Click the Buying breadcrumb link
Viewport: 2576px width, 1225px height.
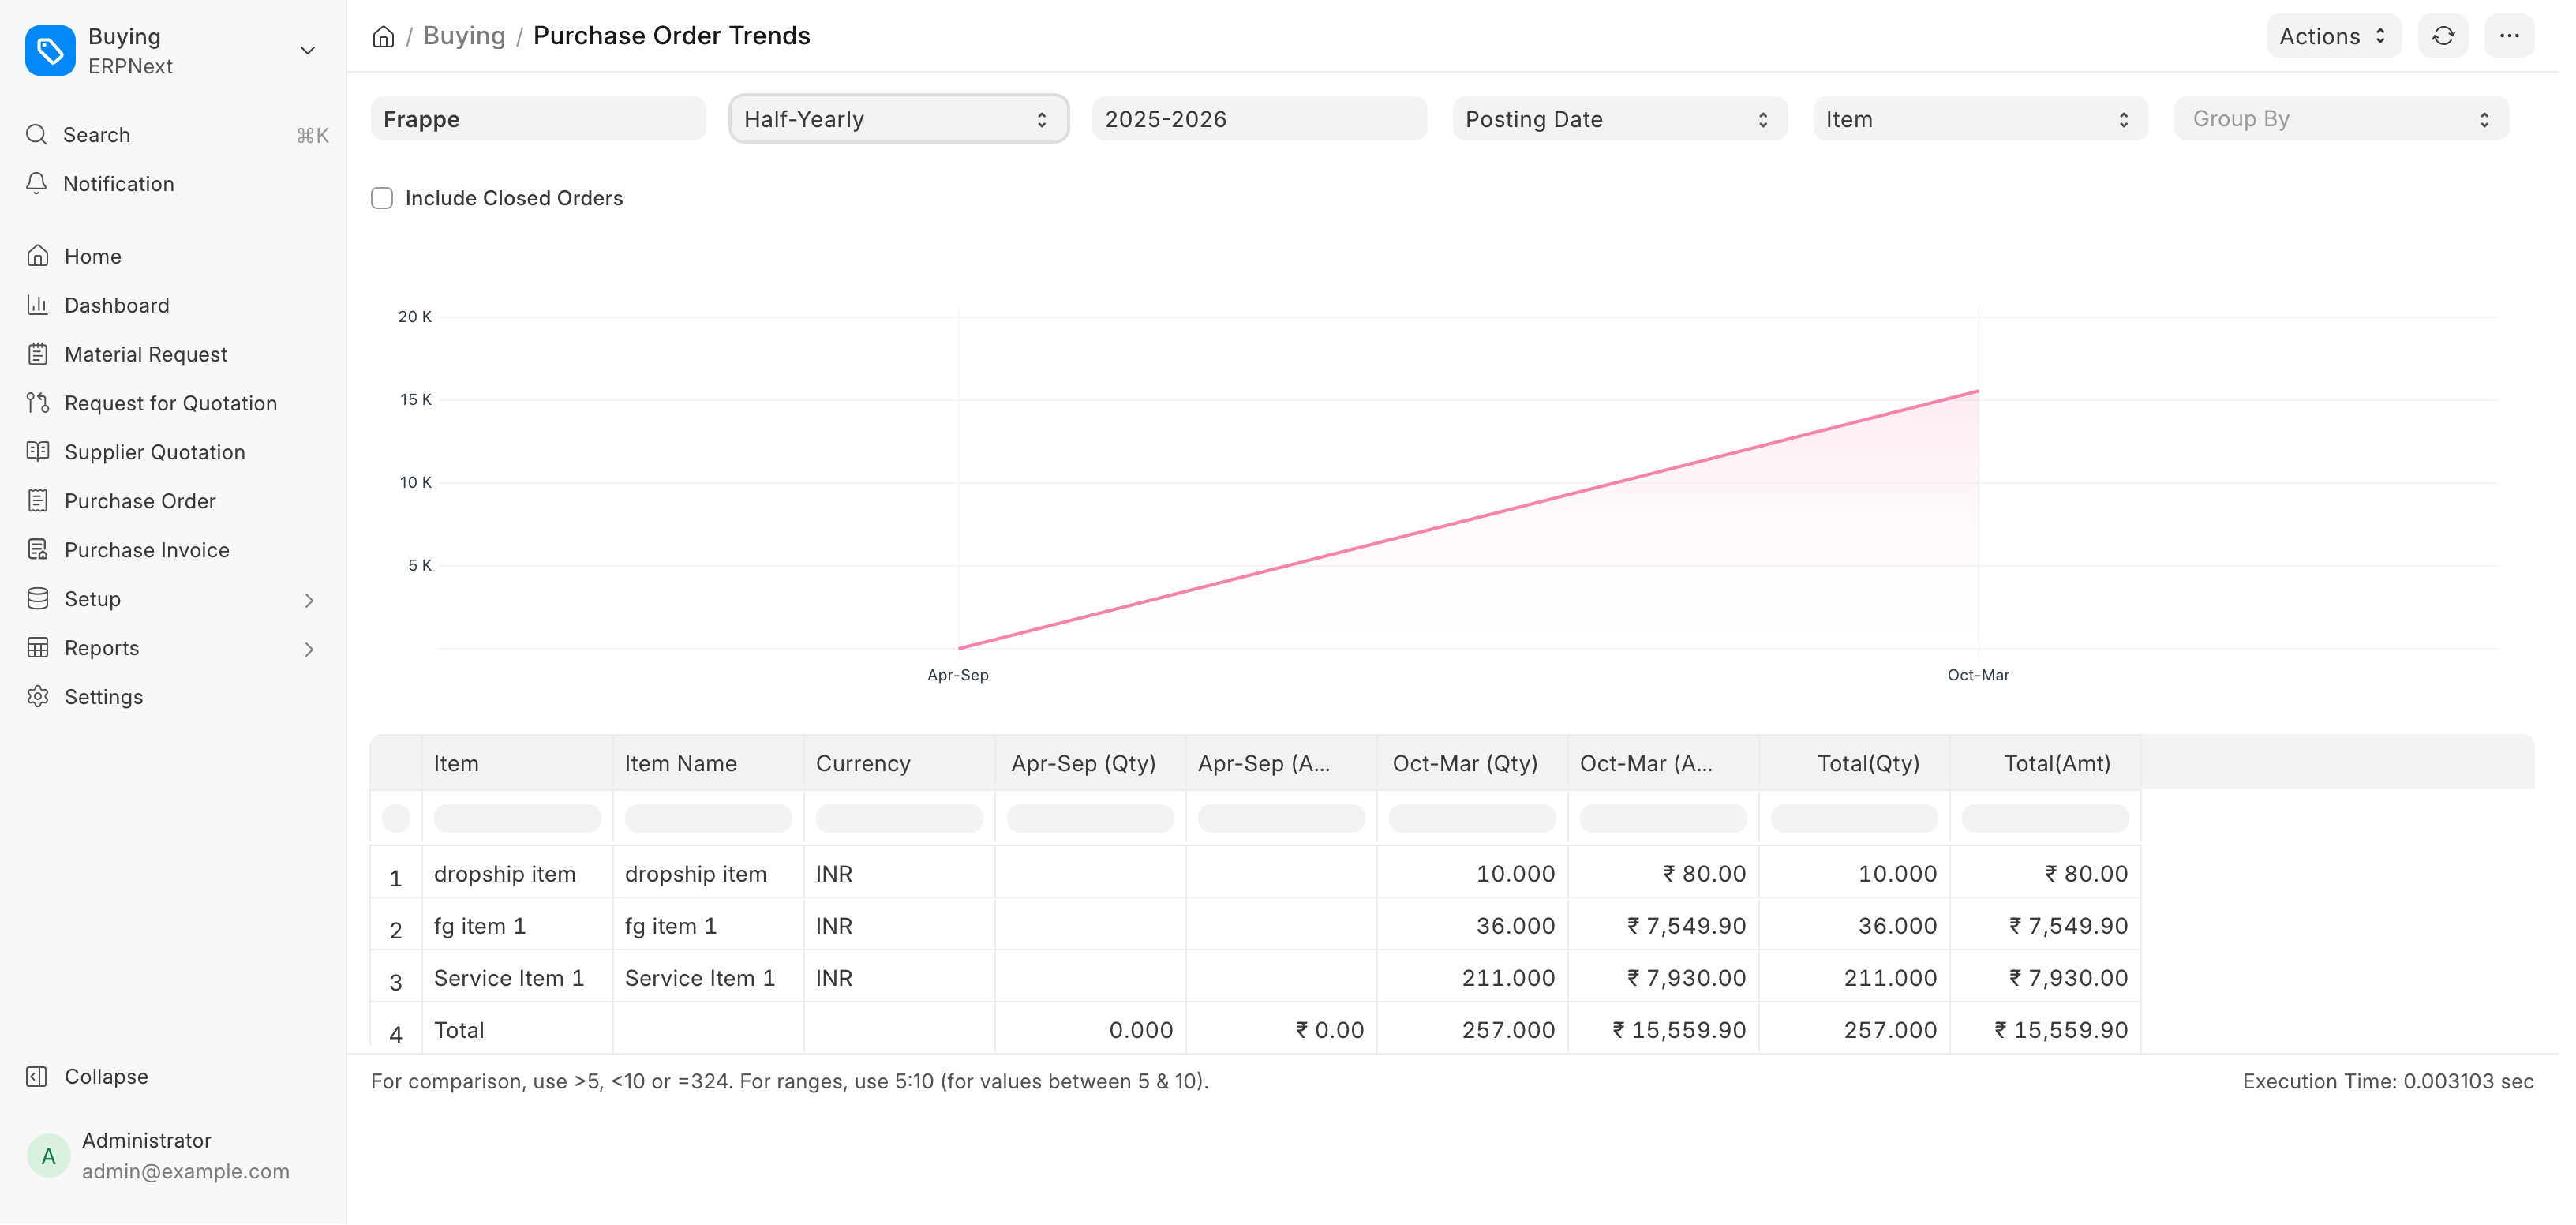464,36
